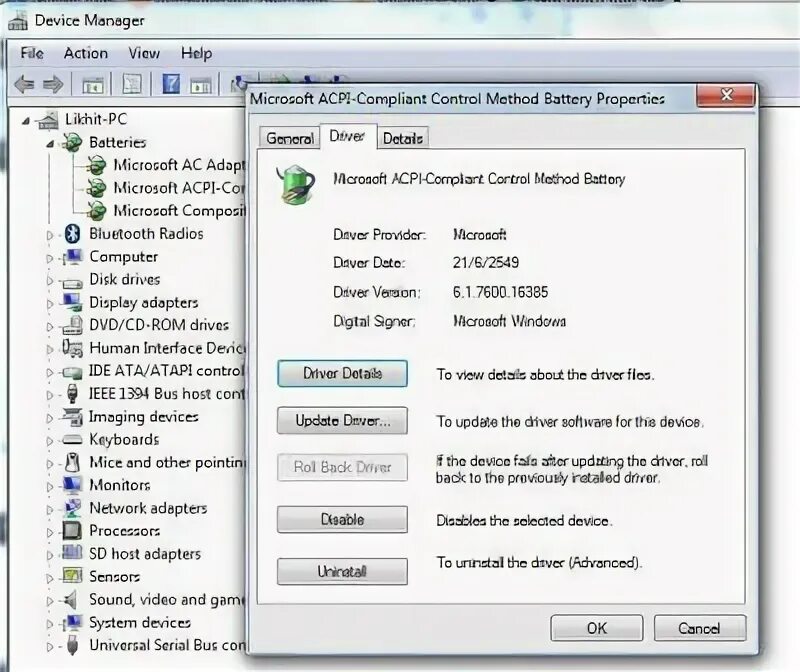Click the Network adapters icon
The width and height of the screenshot is (800, 672).
(x=72, y=508)
